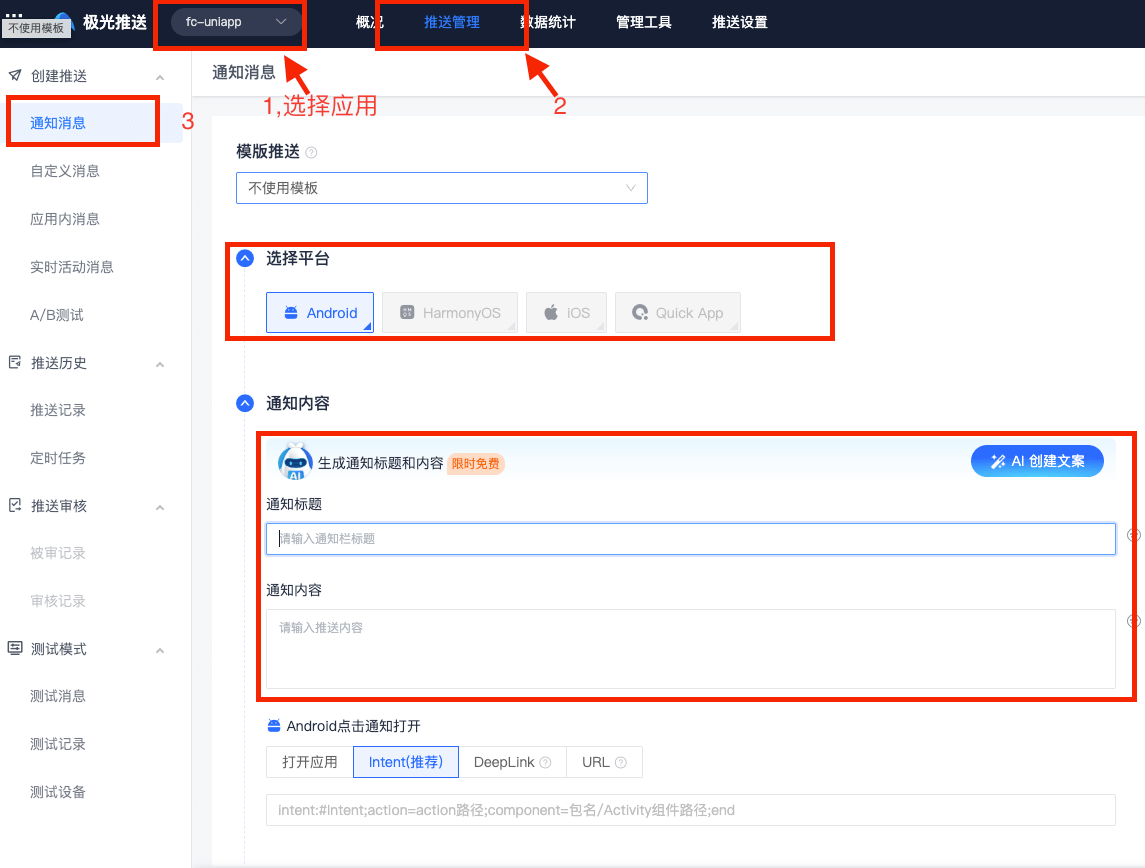This screenshot has height=868, width=1145.
Task: Enable the iOS platform option
Action: 567,313
